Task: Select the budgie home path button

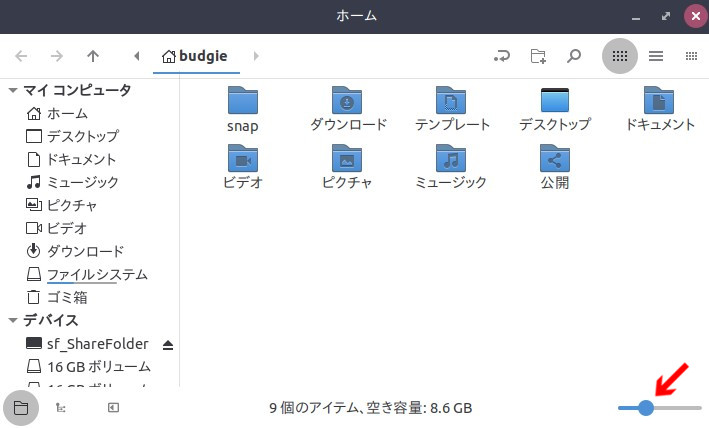Action: click(x=195, y=56)
